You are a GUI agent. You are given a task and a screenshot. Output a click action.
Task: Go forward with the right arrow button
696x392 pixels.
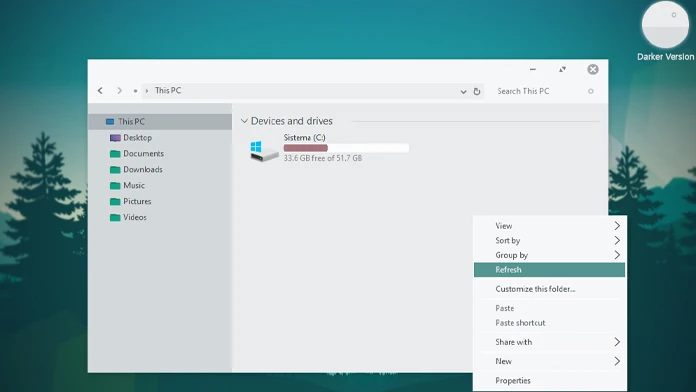(x=119, y=91)
